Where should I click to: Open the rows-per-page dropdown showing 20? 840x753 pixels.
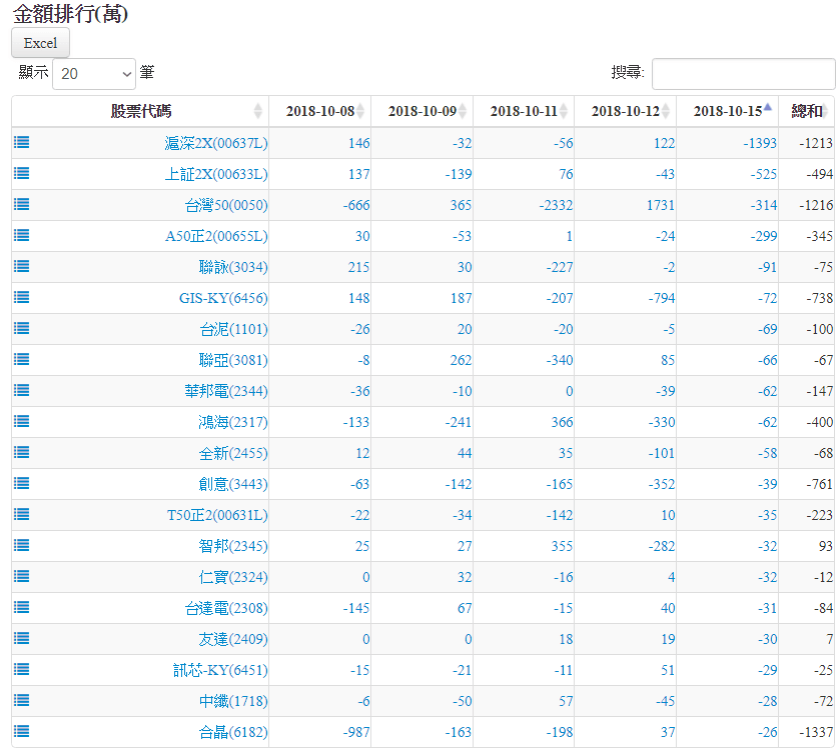94,73
